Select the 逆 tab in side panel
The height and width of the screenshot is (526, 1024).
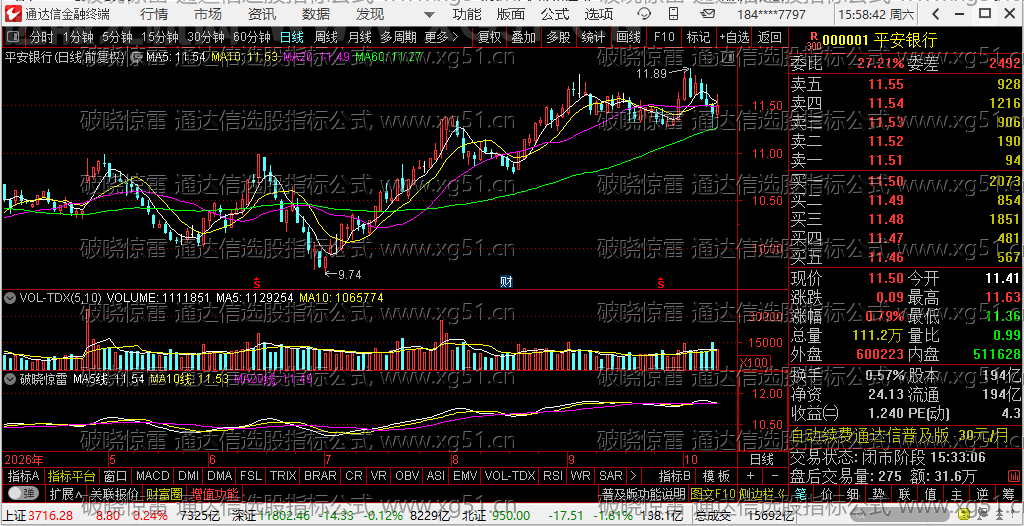point(983,492)
